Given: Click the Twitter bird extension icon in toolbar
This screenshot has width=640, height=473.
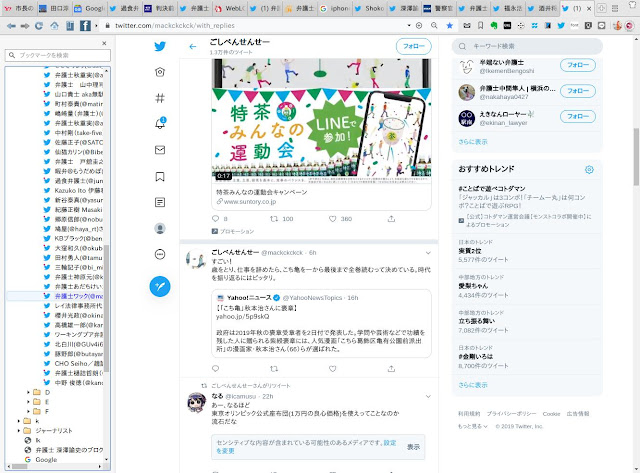Looking at the screenshot, I should click(x=561, y=25).
